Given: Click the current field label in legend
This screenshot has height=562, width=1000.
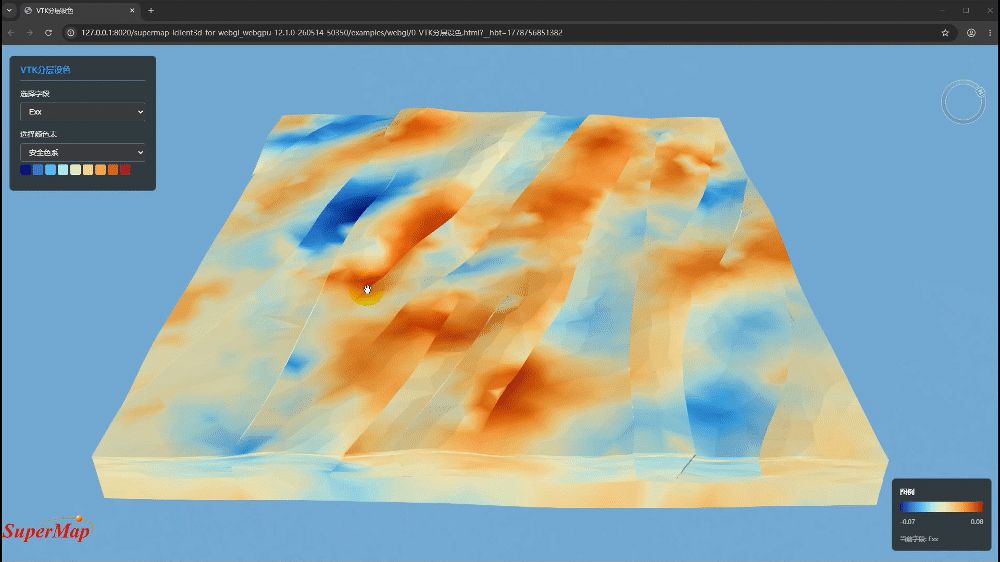Looking at the screenshot, I should tap(919, 539).
